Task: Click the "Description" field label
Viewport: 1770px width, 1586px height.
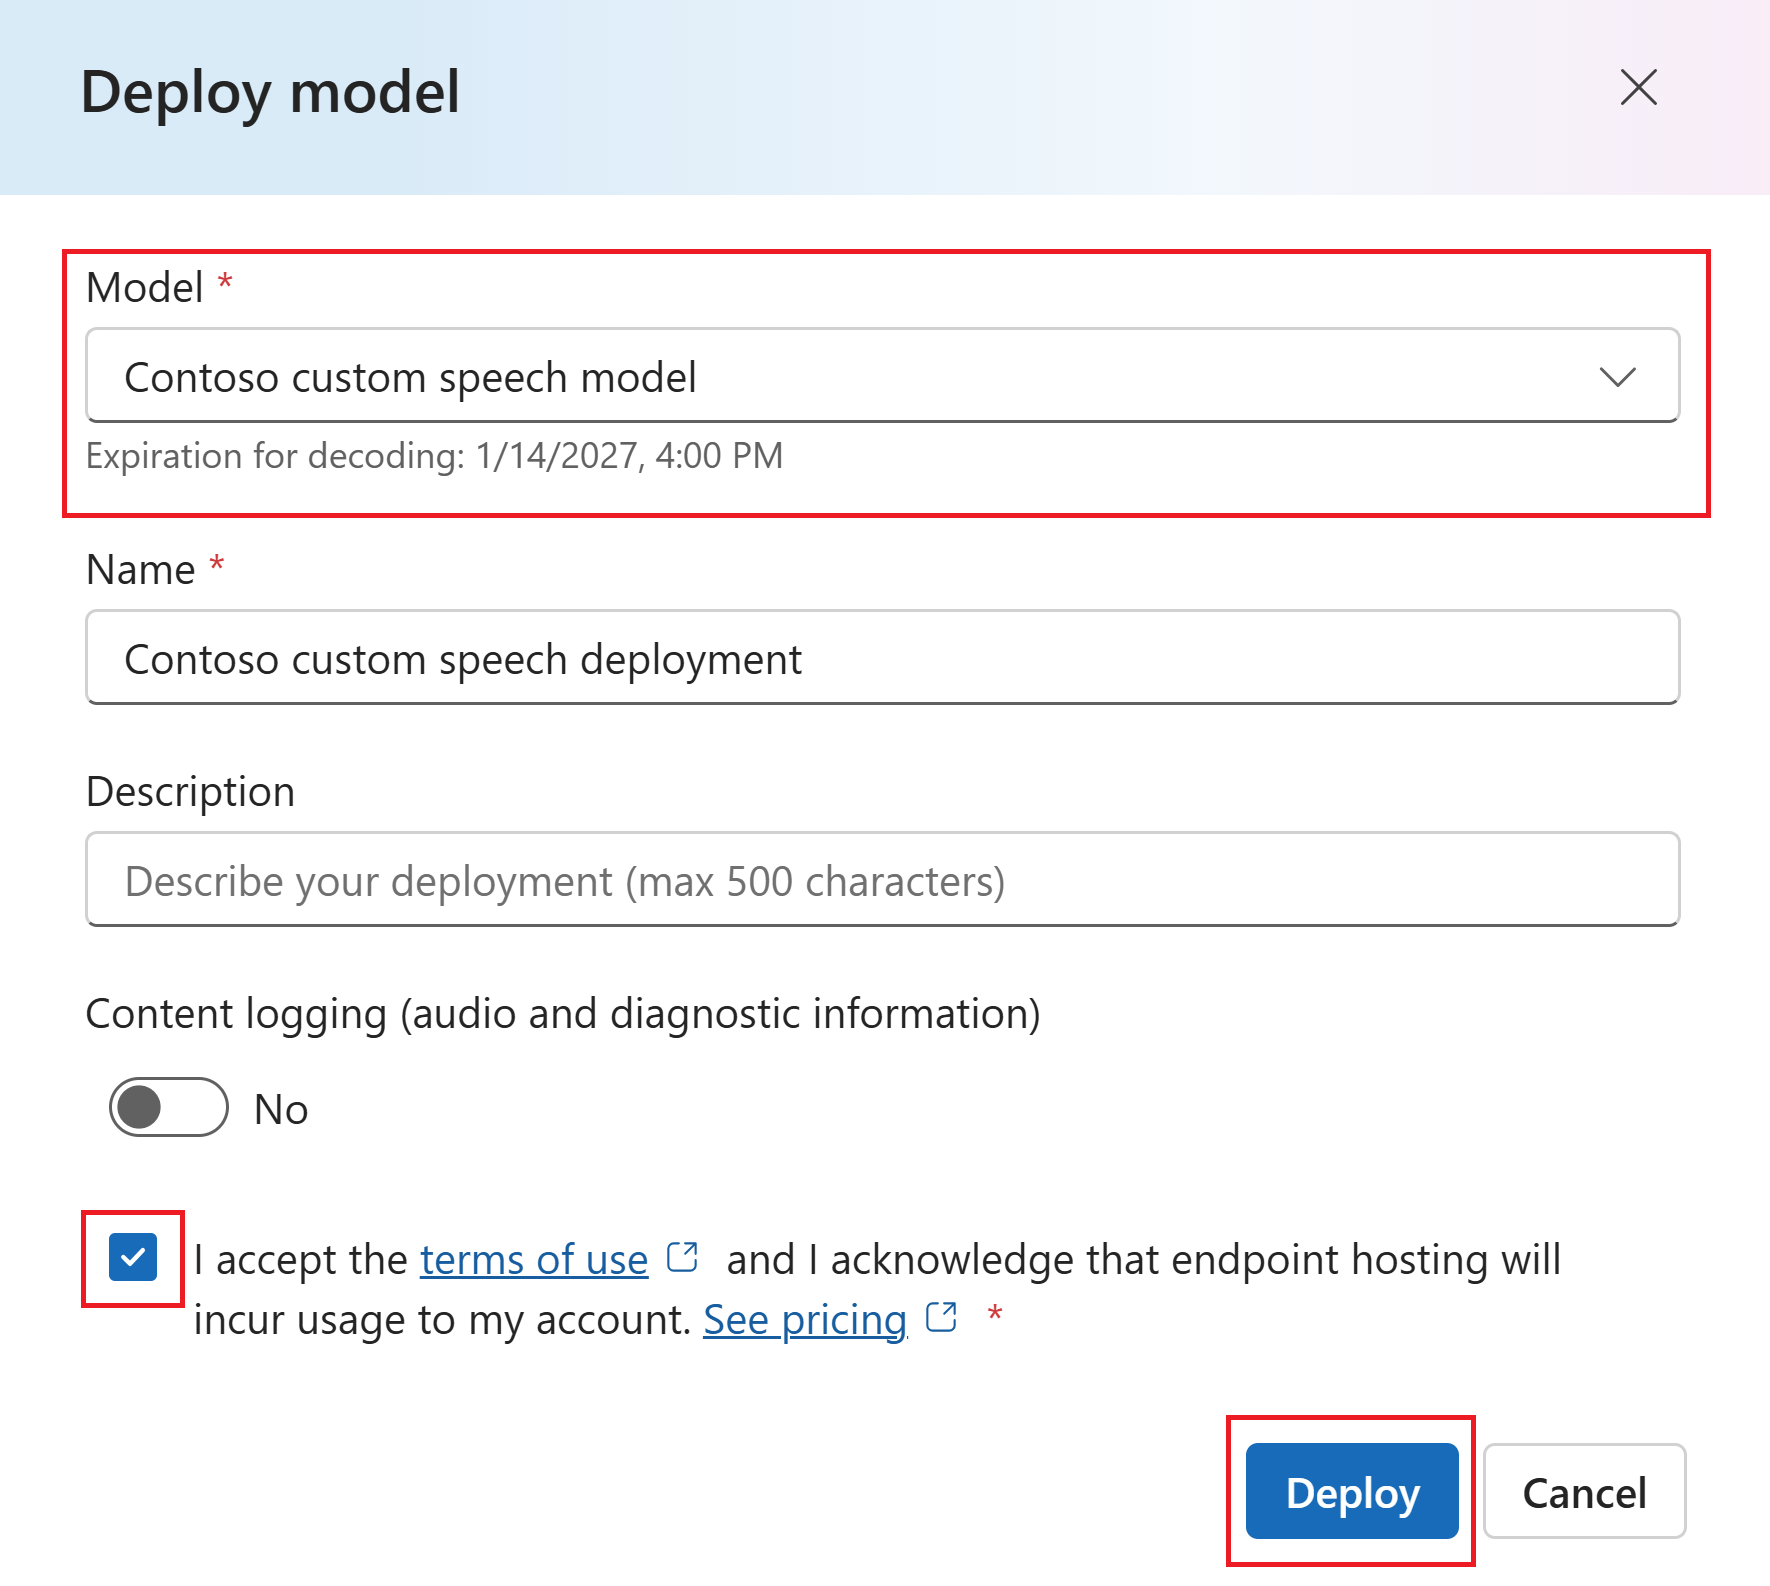Action: [190, 792]
